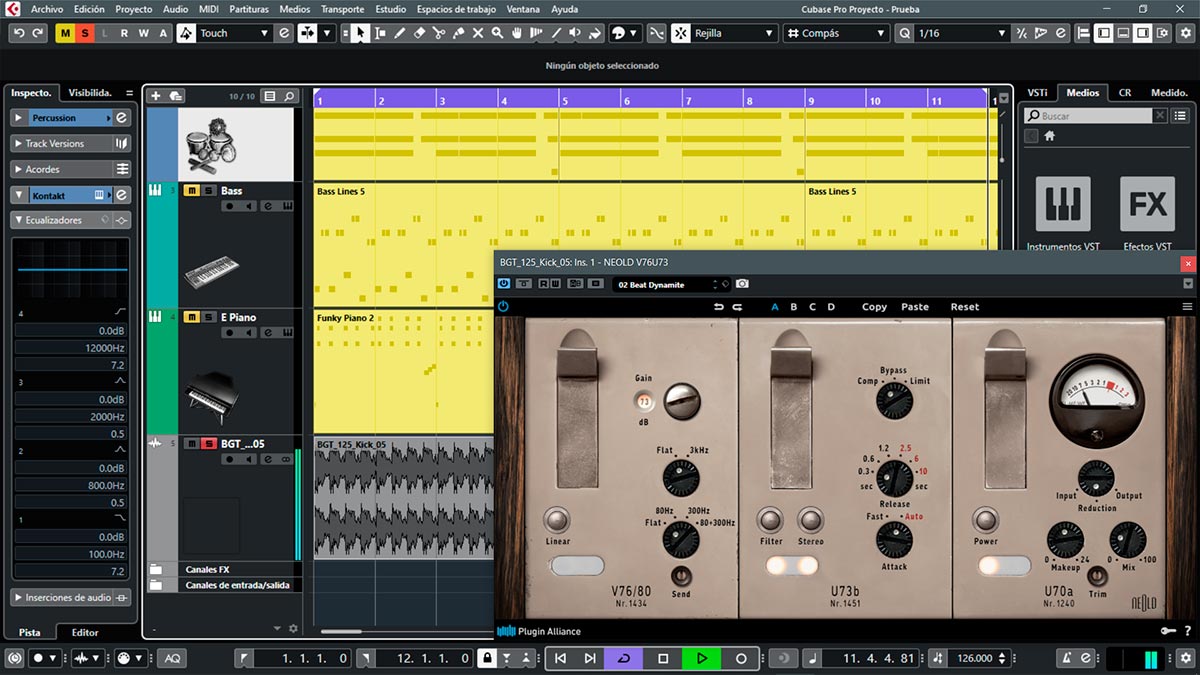Toggle global Solo S button
The image size is (1200, 675).
point(85,33)
